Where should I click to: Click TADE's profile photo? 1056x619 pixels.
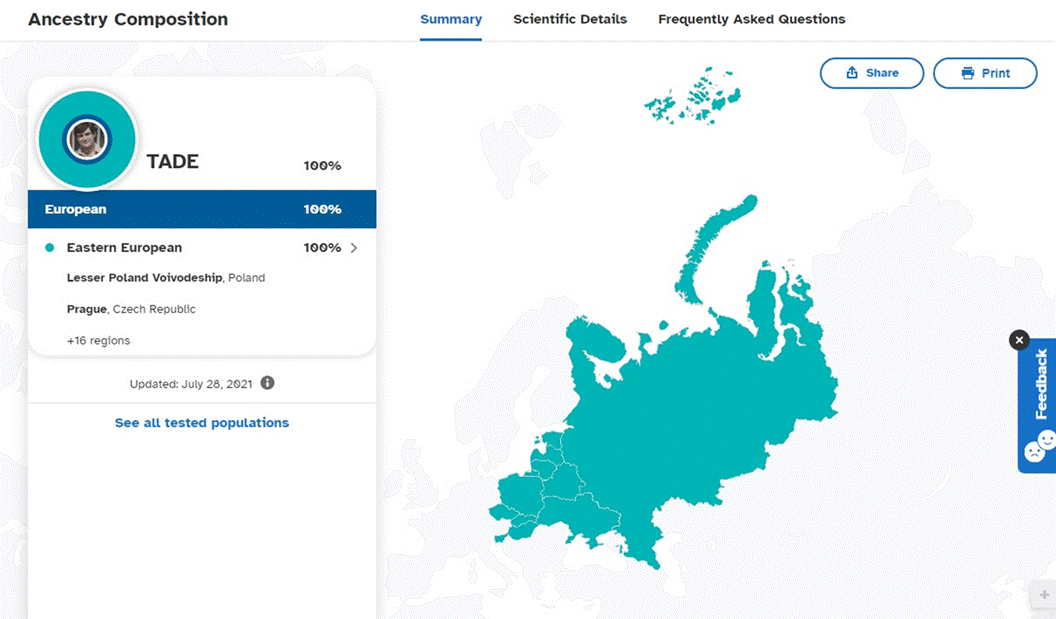click(86, 139)
